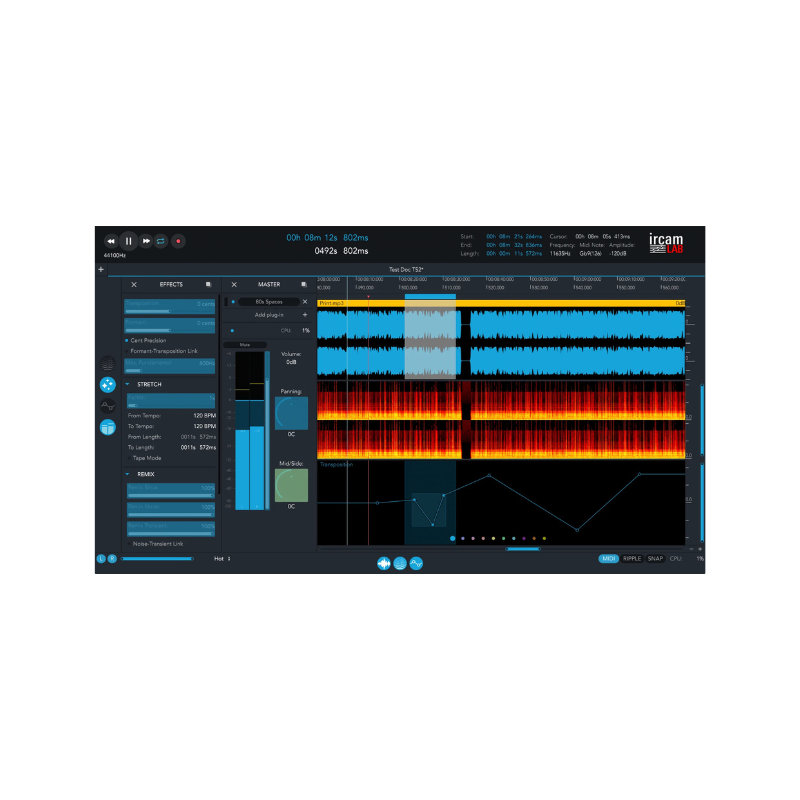Toggle SNAP mode
Viewport: 800px width, 800px height.
[655, 559]
